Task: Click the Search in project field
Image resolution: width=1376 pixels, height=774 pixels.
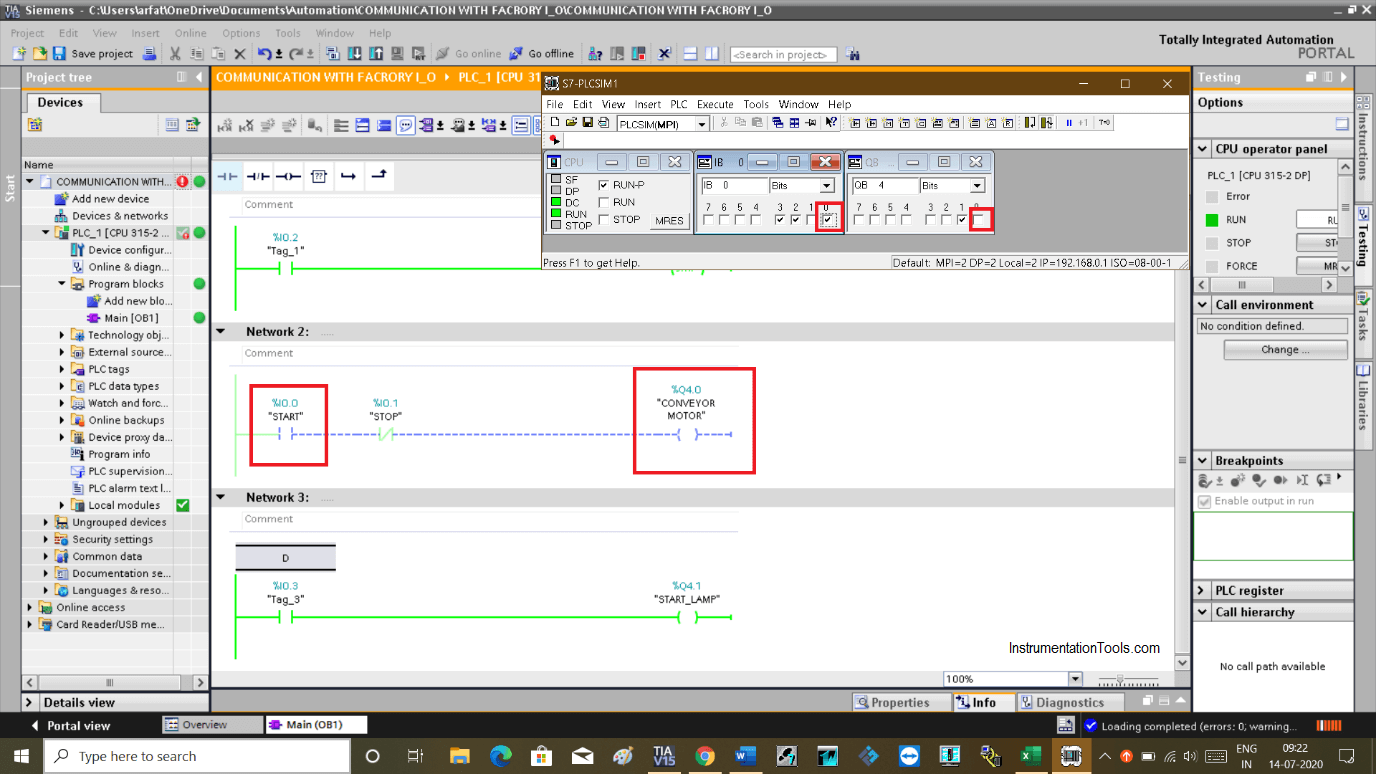Action: point(783,54)
